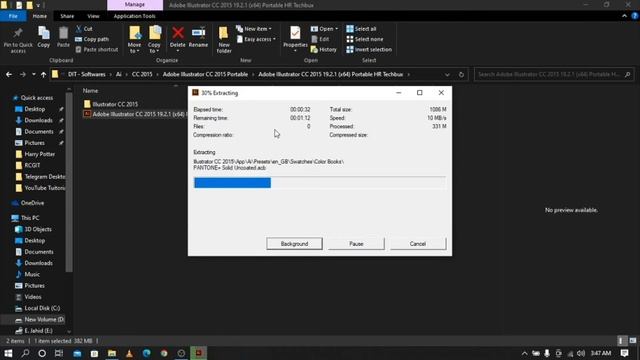This screenshot has height=360, width=640.
Task: Expand the Easy access dropdown
Action: 256,39
